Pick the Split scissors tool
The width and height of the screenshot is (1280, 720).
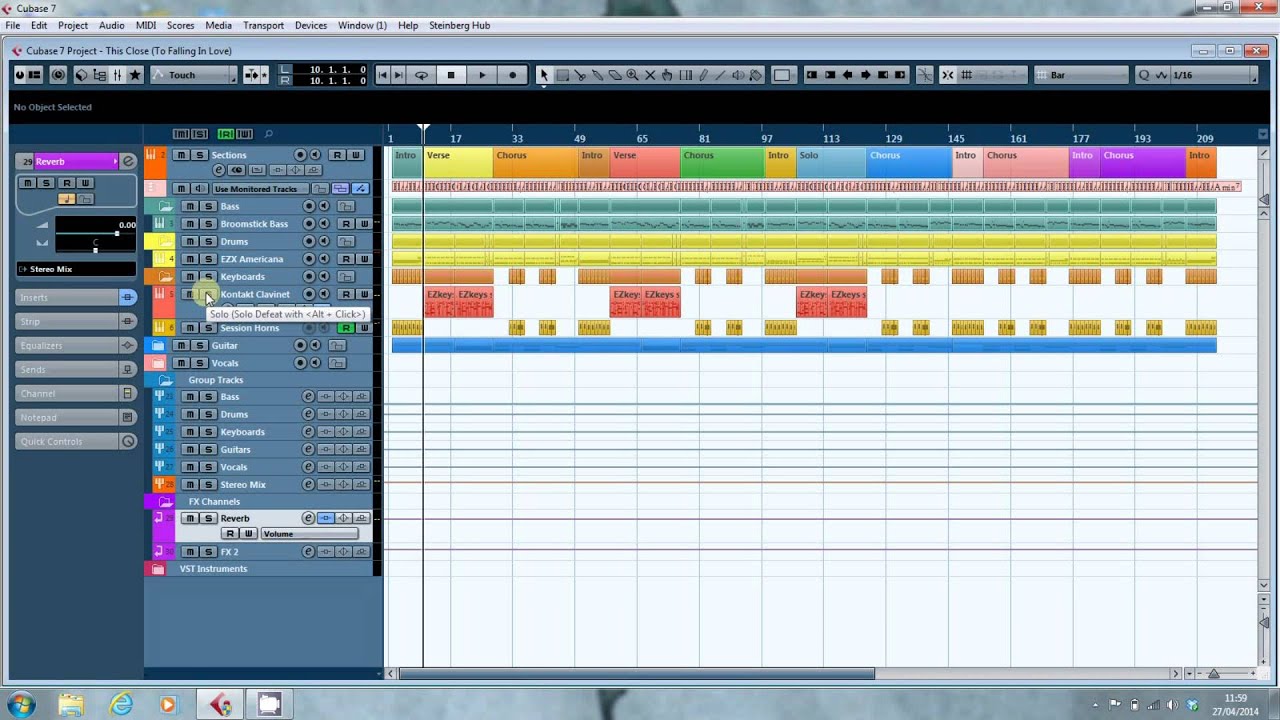coord(580,75)
